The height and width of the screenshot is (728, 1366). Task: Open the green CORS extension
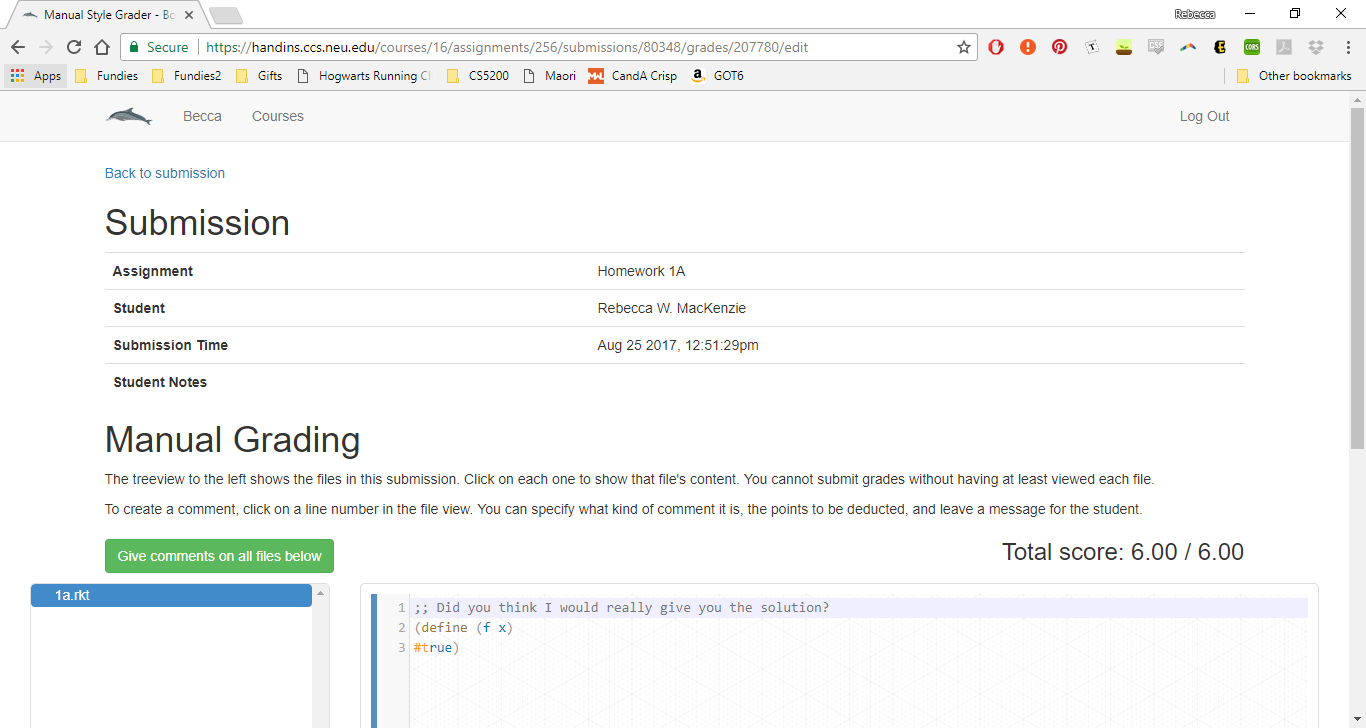(x=1251, y=47)
